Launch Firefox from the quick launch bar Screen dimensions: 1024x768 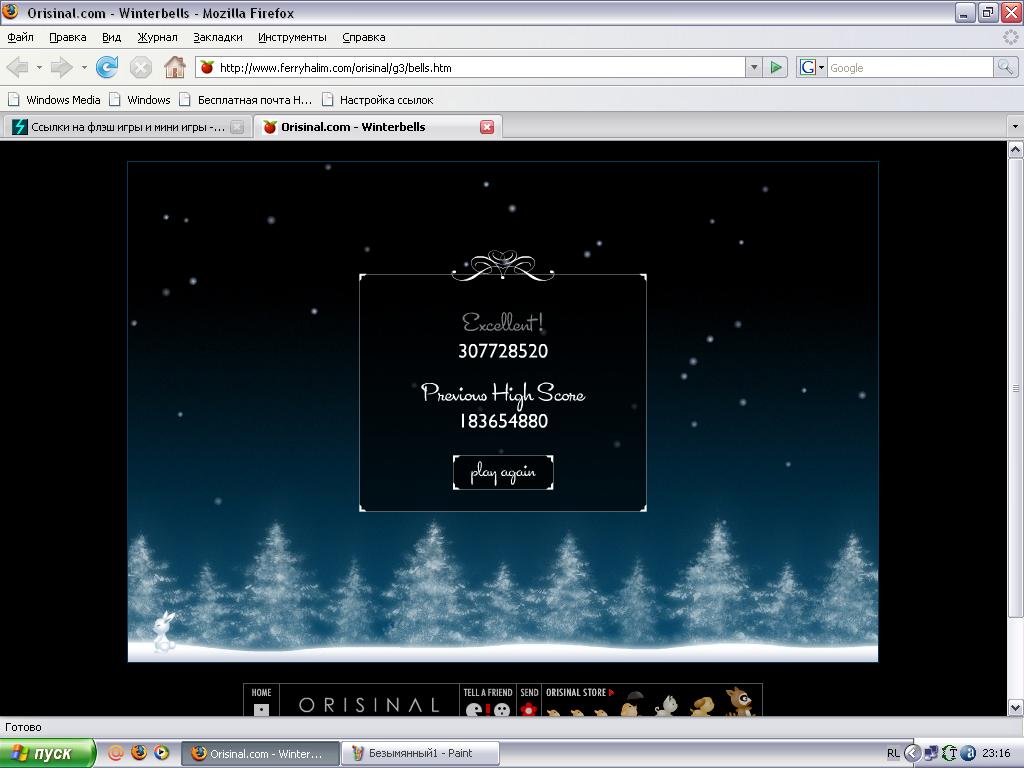coord(138,753)
